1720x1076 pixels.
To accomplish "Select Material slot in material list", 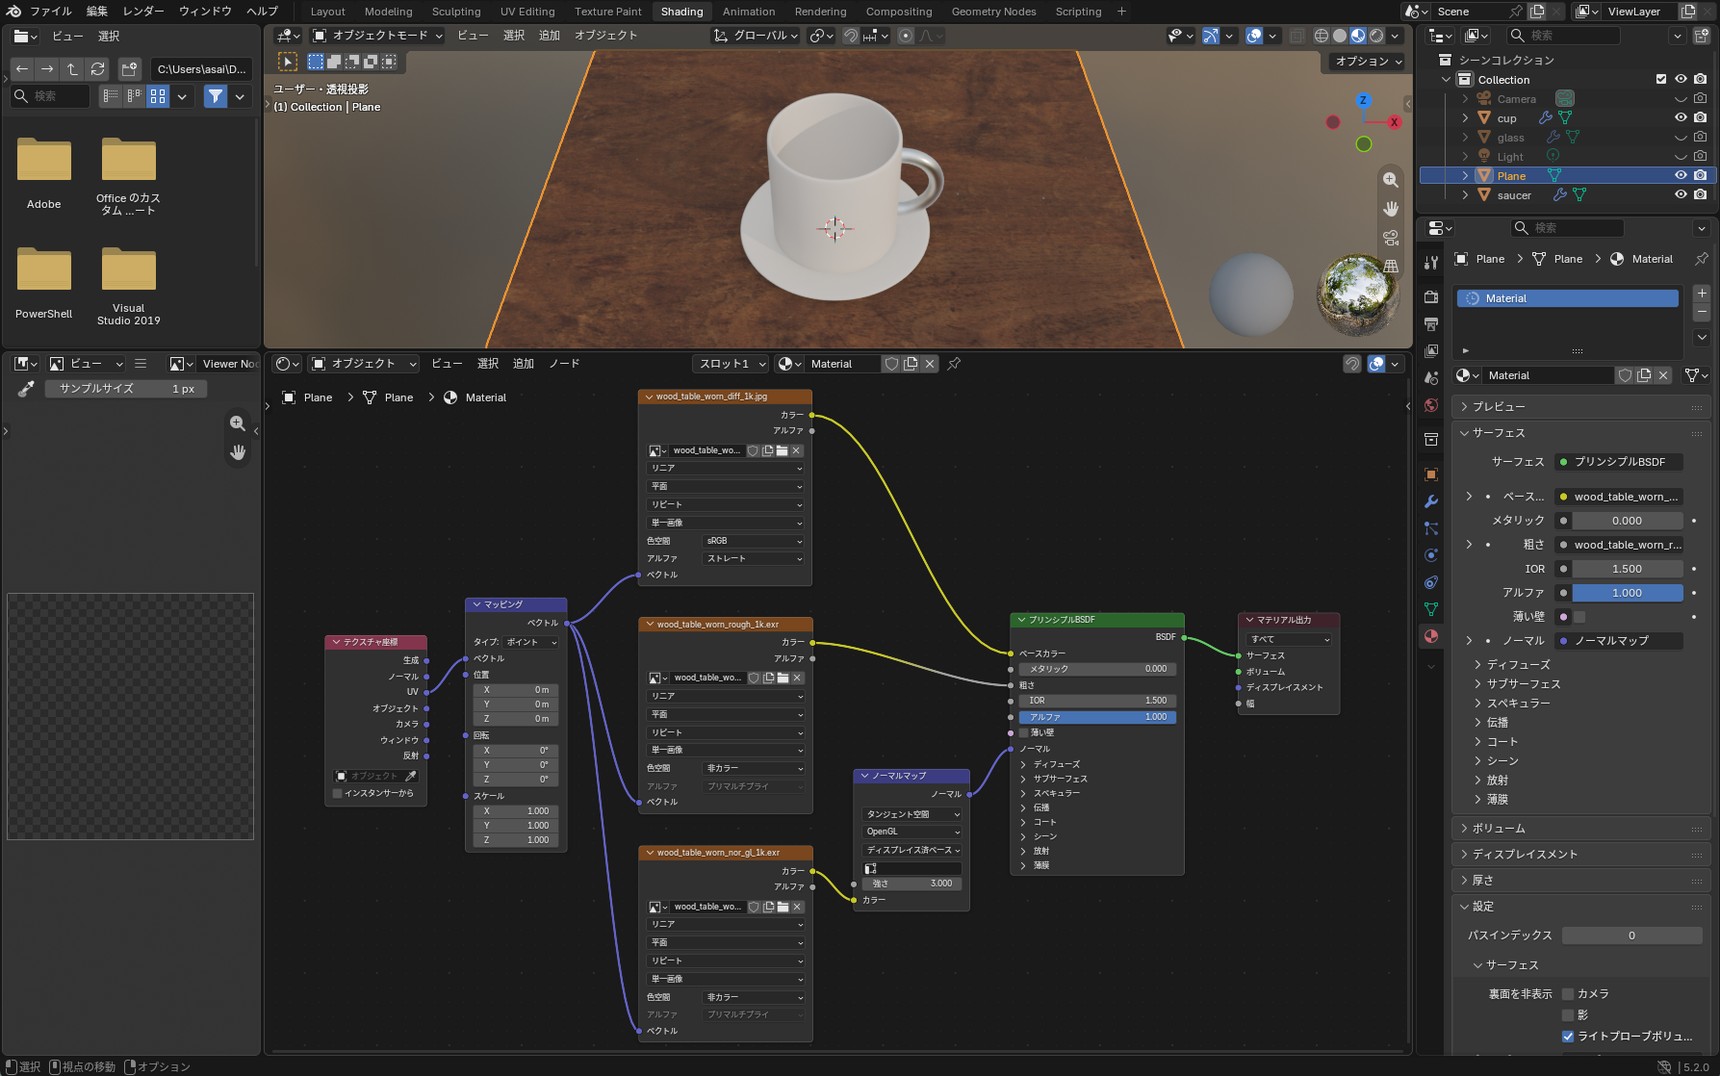I will point(1567,298).
